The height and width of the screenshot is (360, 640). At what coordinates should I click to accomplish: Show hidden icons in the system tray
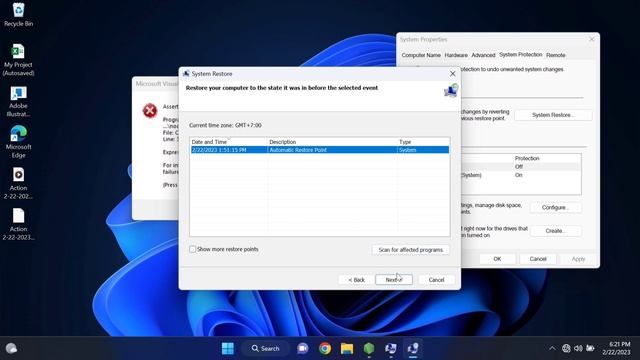[552, 348]
